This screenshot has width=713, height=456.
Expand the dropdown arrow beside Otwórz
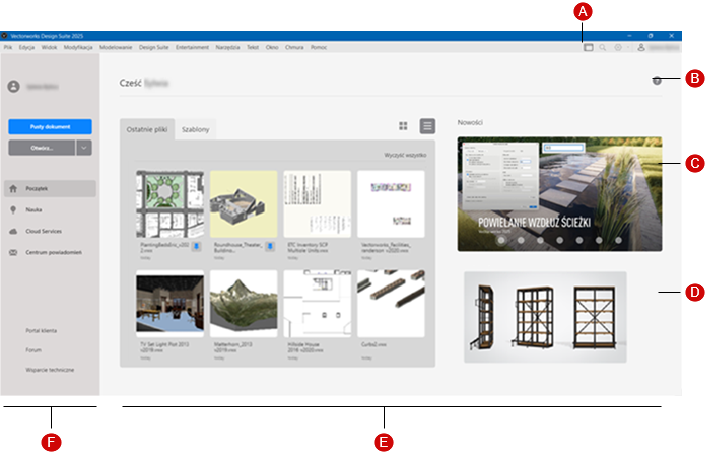pos(84,147)
